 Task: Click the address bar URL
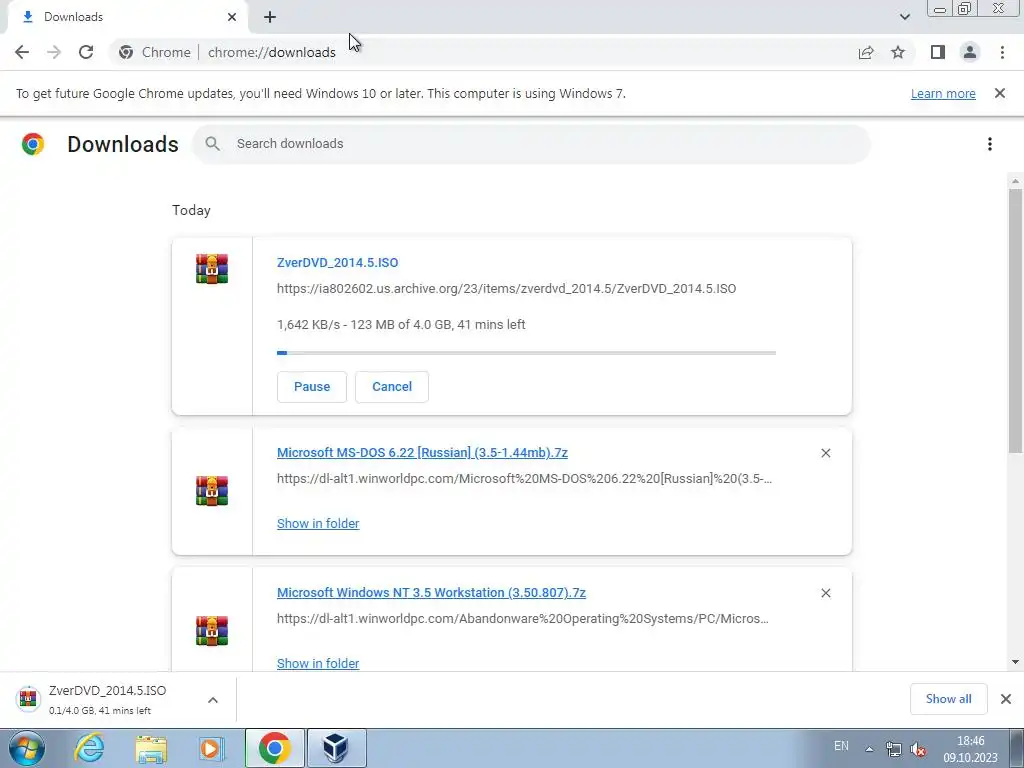coord(272,52)
